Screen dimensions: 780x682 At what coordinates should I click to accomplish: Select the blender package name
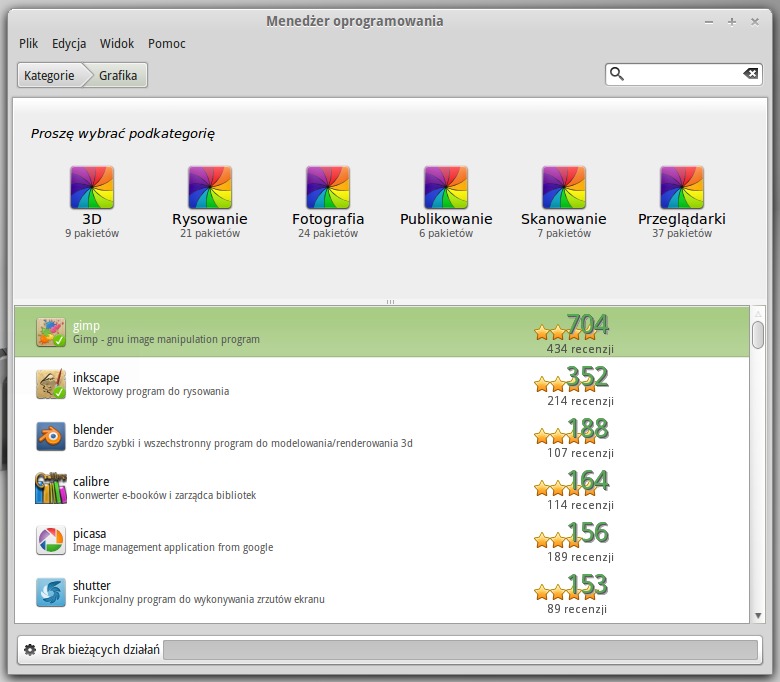[x=94, y=430]
